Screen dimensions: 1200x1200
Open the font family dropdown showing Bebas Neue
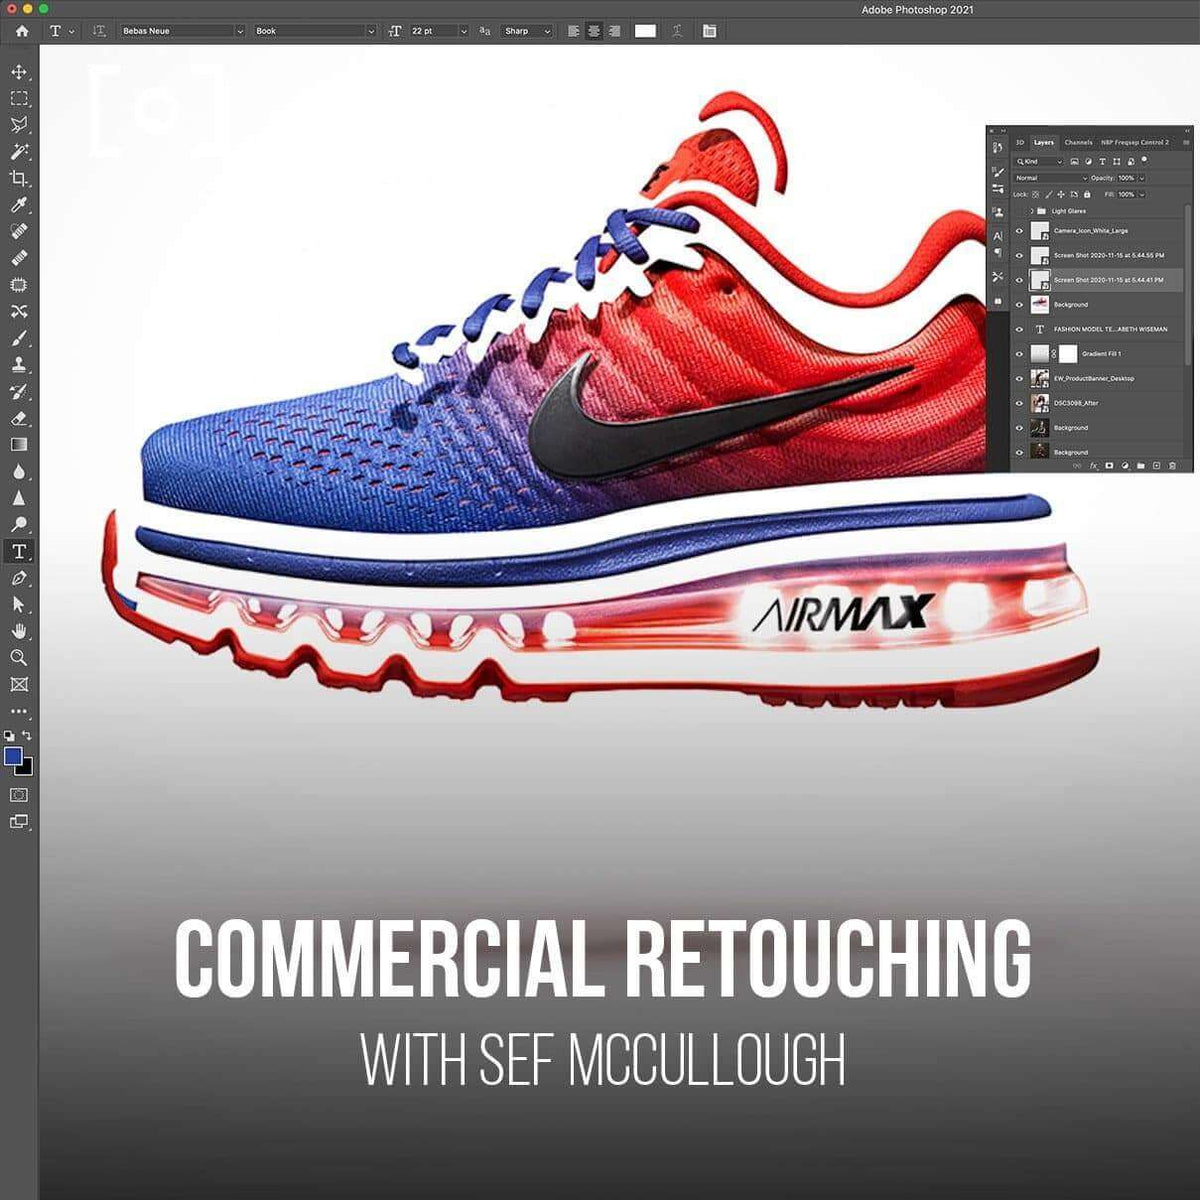click(x=180, y=31)
